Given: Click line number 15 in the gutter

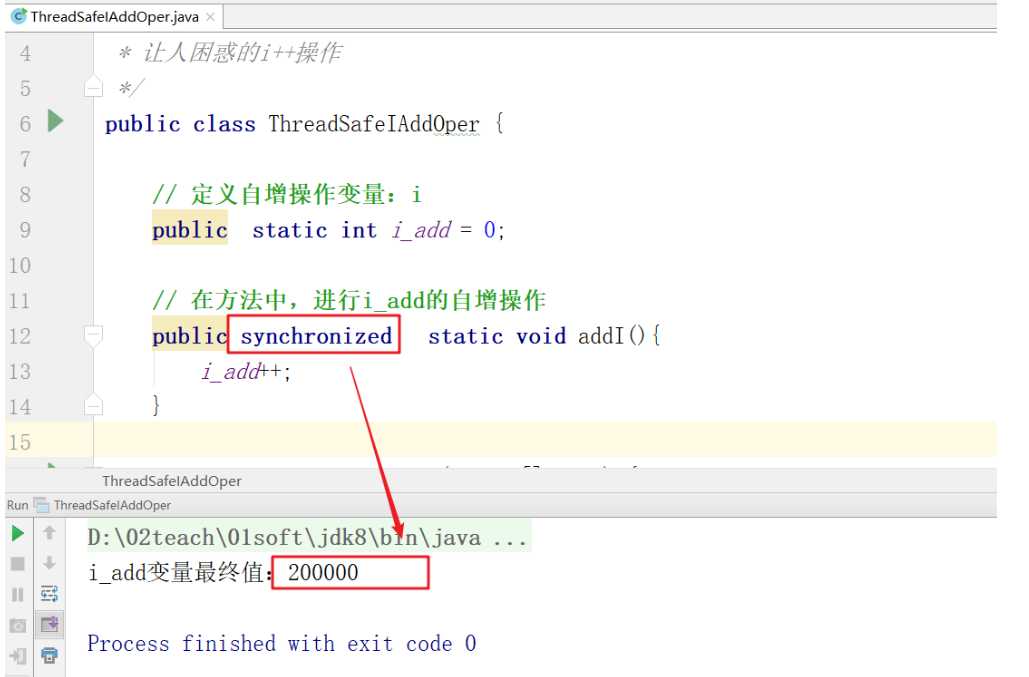Looking at the screenshot, I should pos(20,442).
